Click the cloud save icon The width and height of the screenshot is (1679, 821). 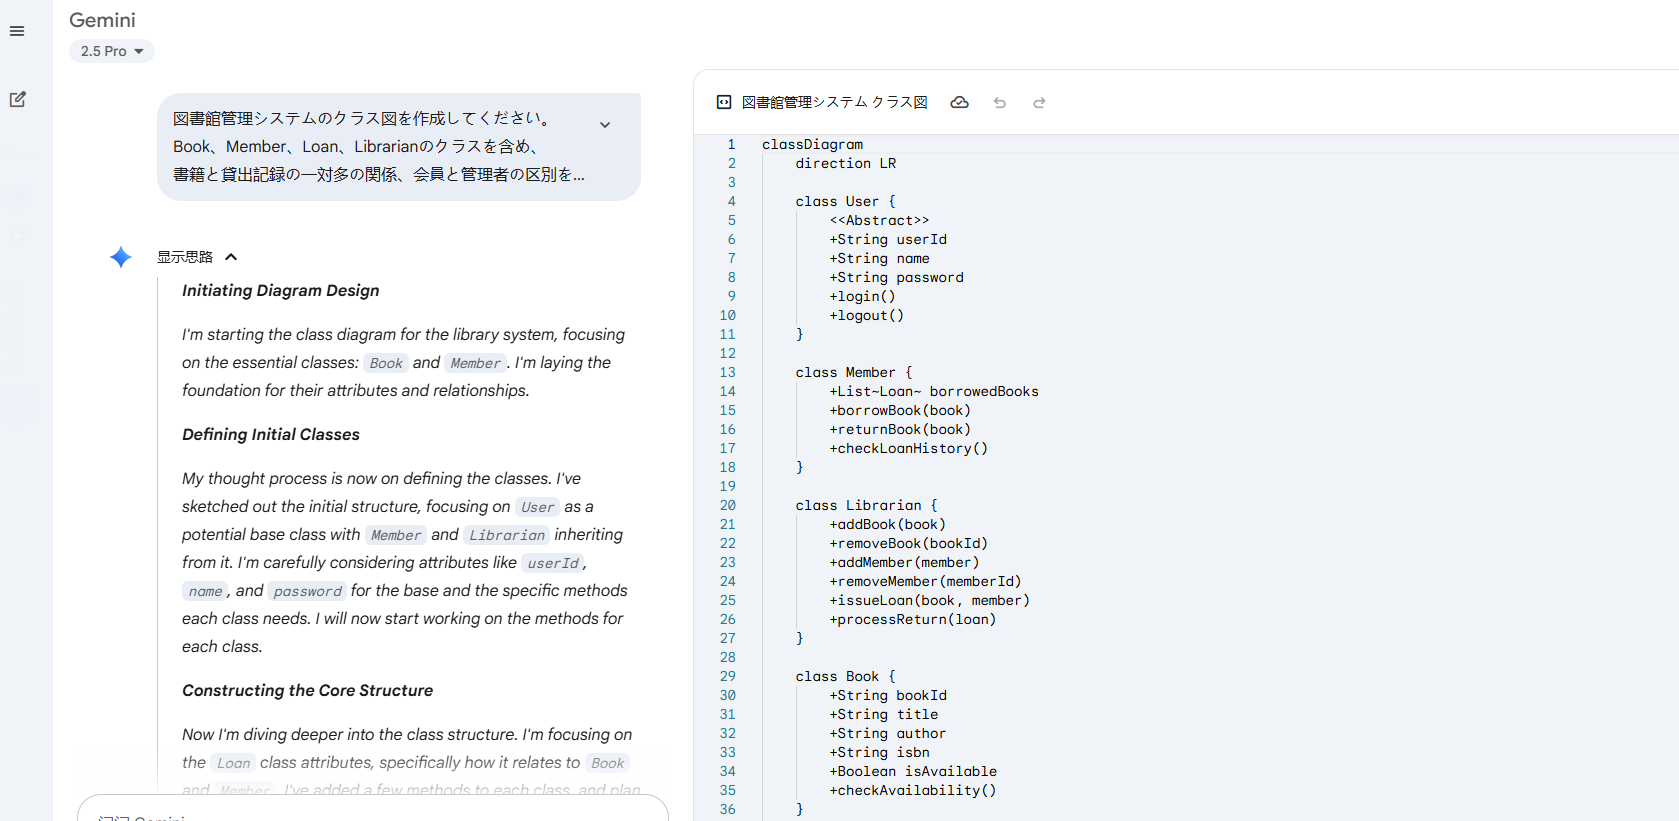click(959, 102)
